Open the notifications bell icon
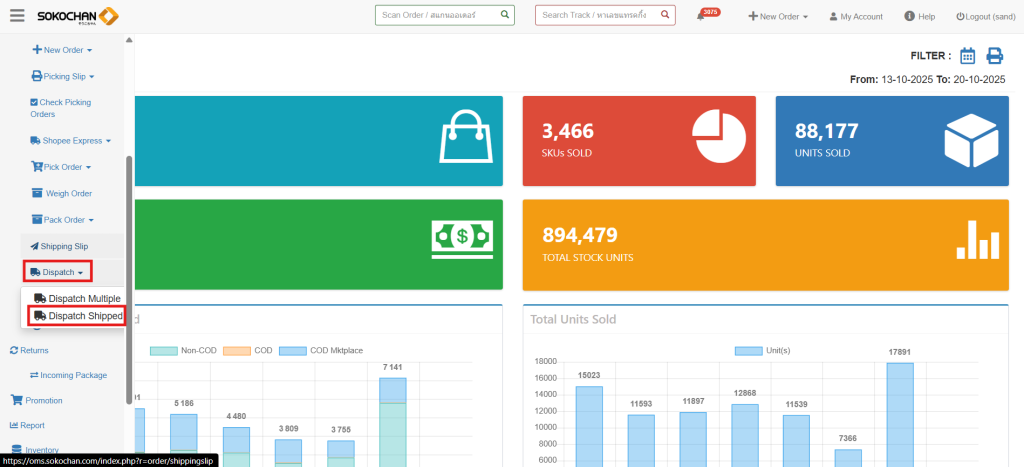This screenshot has width=1024, height=467. (701, 17)
